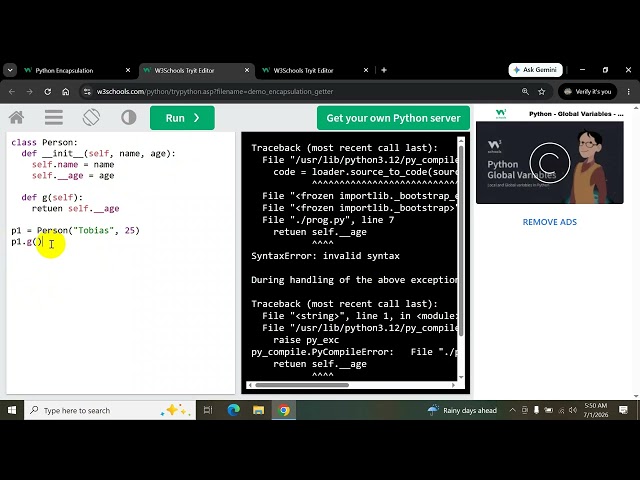Open Get your own Python server

tap(393, 118)
